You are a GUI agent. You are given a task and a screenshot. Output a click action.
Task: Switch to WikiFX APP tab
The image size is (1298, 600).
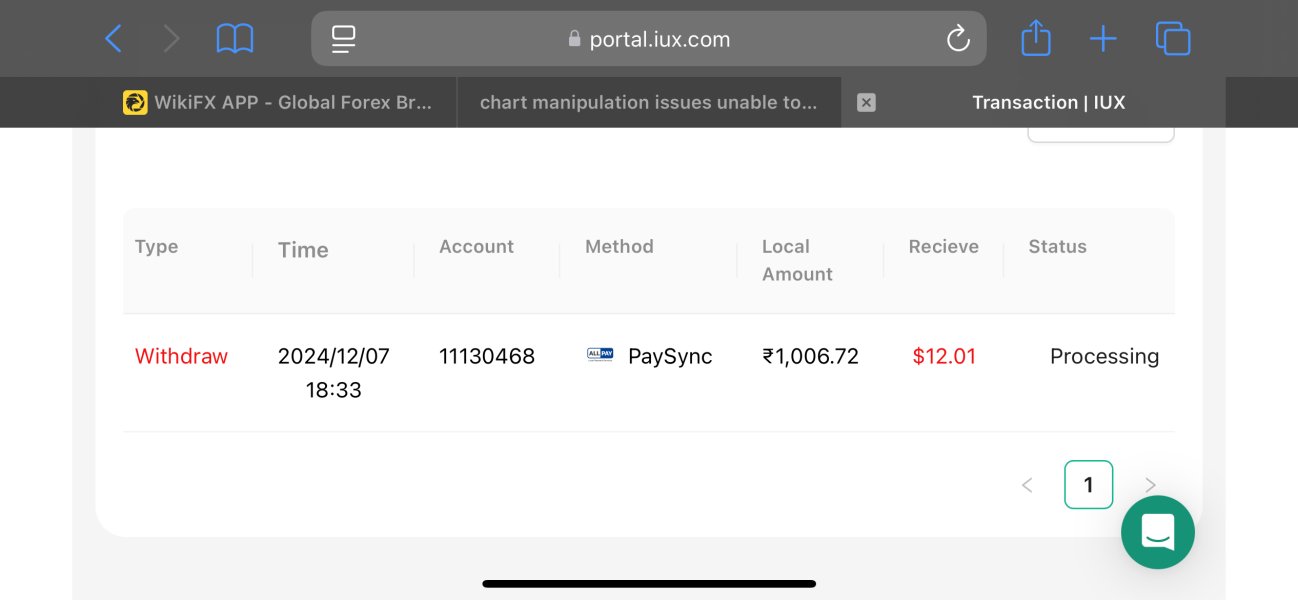tap(279, 102)
